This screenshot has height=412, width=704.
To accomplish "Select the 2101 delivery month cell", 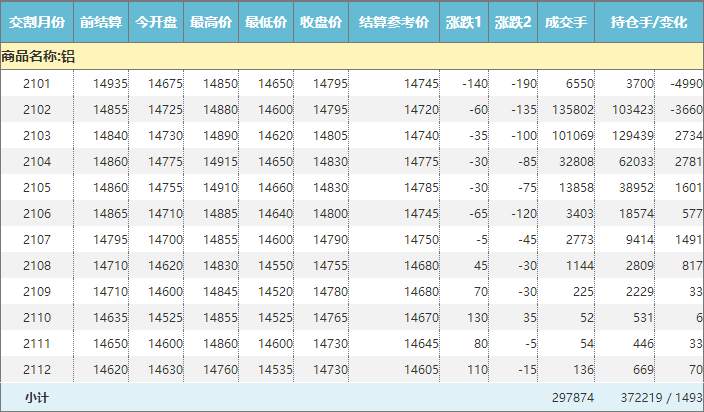I will click(x=37, y=83).
